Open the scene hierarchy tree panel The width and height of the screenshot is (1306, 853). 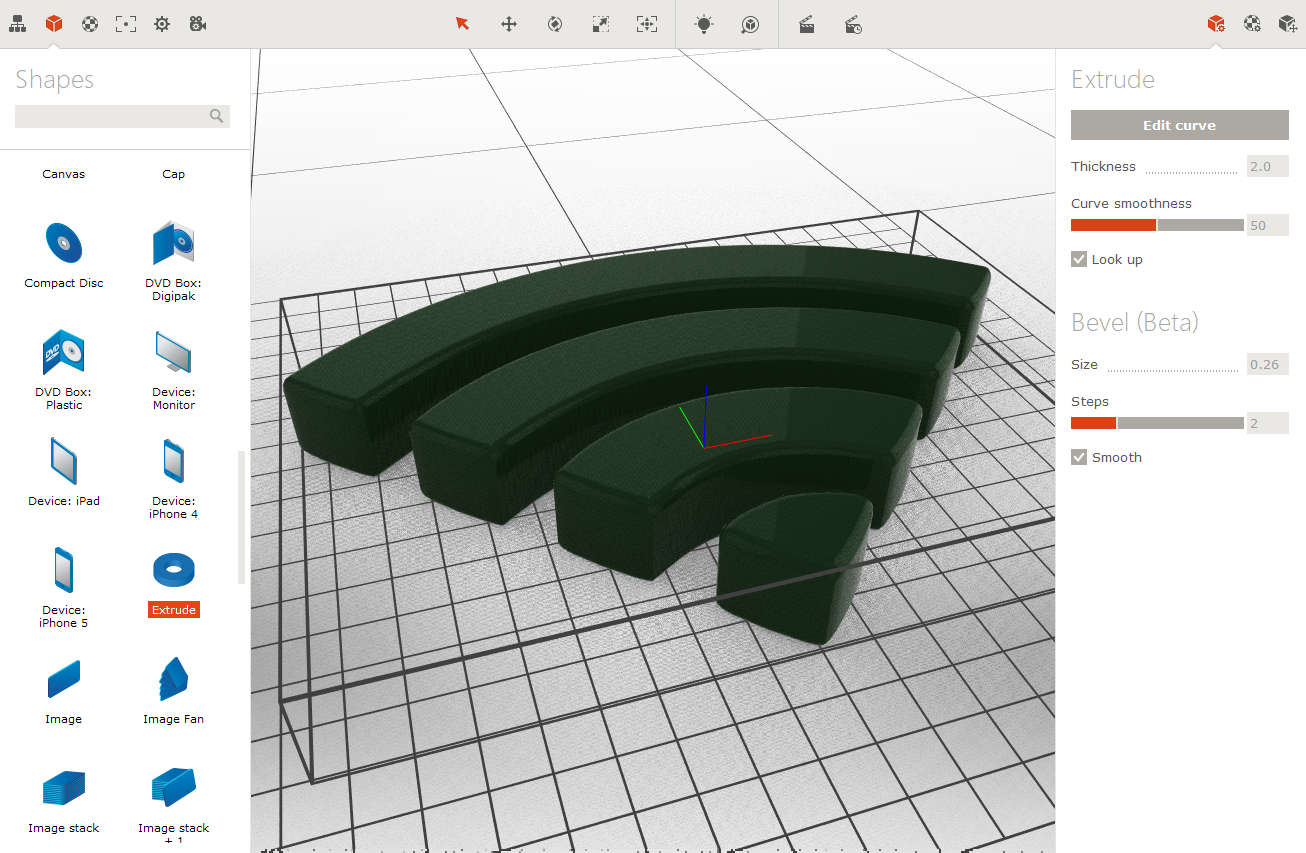click(18, 23)
